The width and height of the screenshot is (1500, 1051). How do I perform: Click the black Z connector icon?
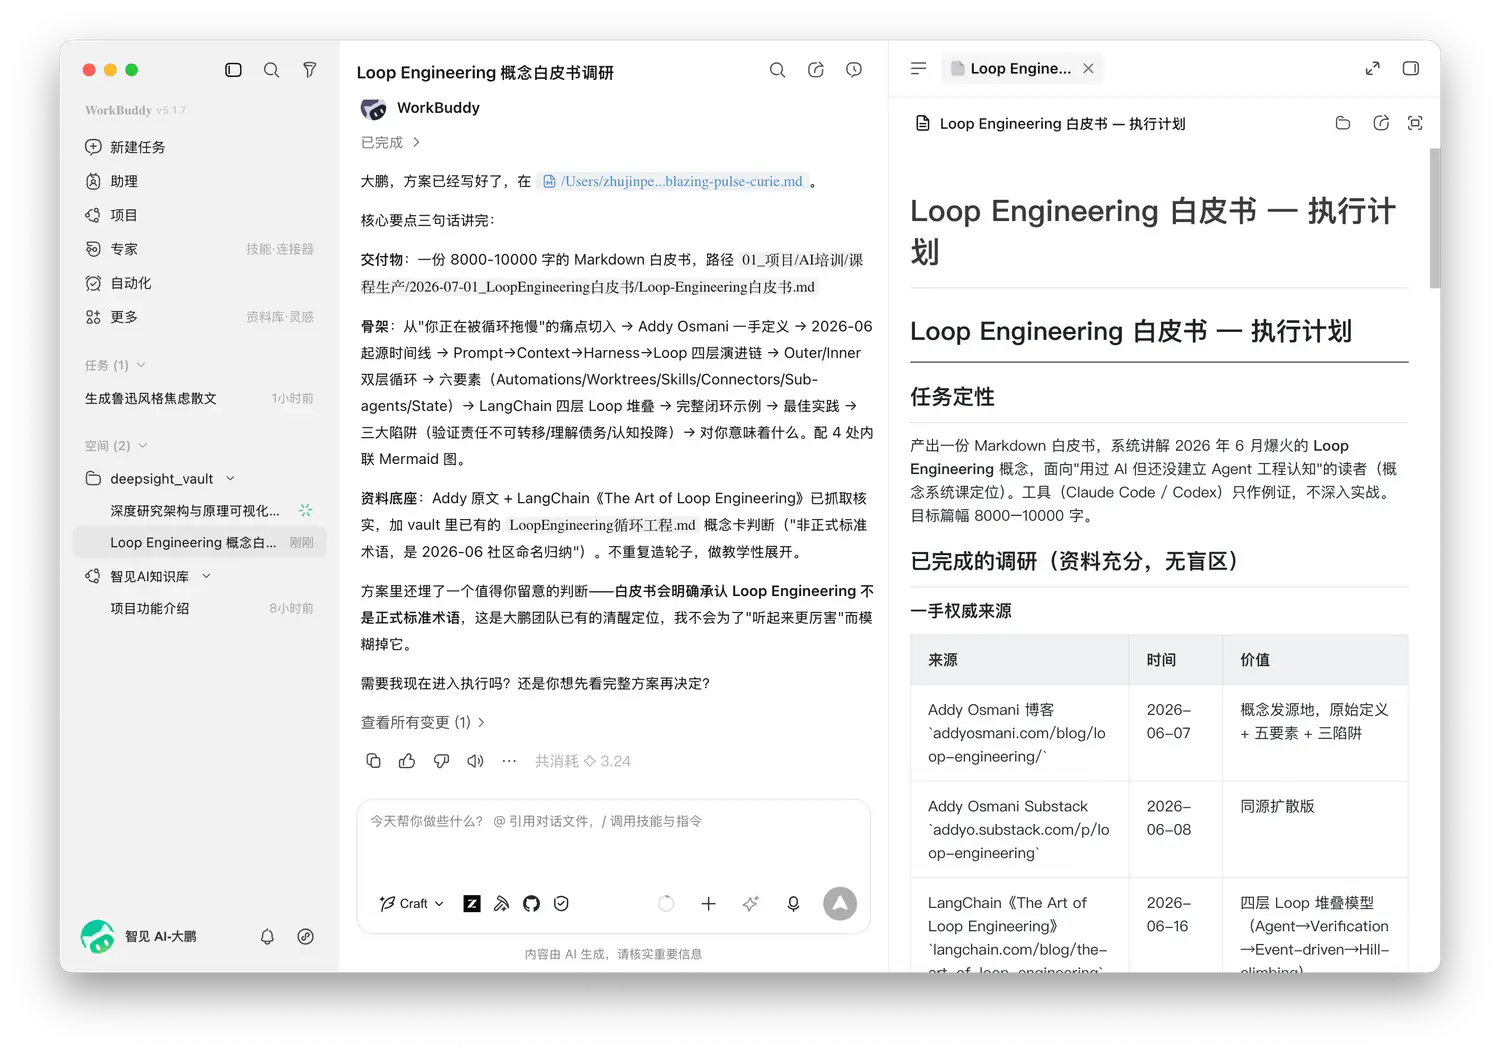point(472,903)
